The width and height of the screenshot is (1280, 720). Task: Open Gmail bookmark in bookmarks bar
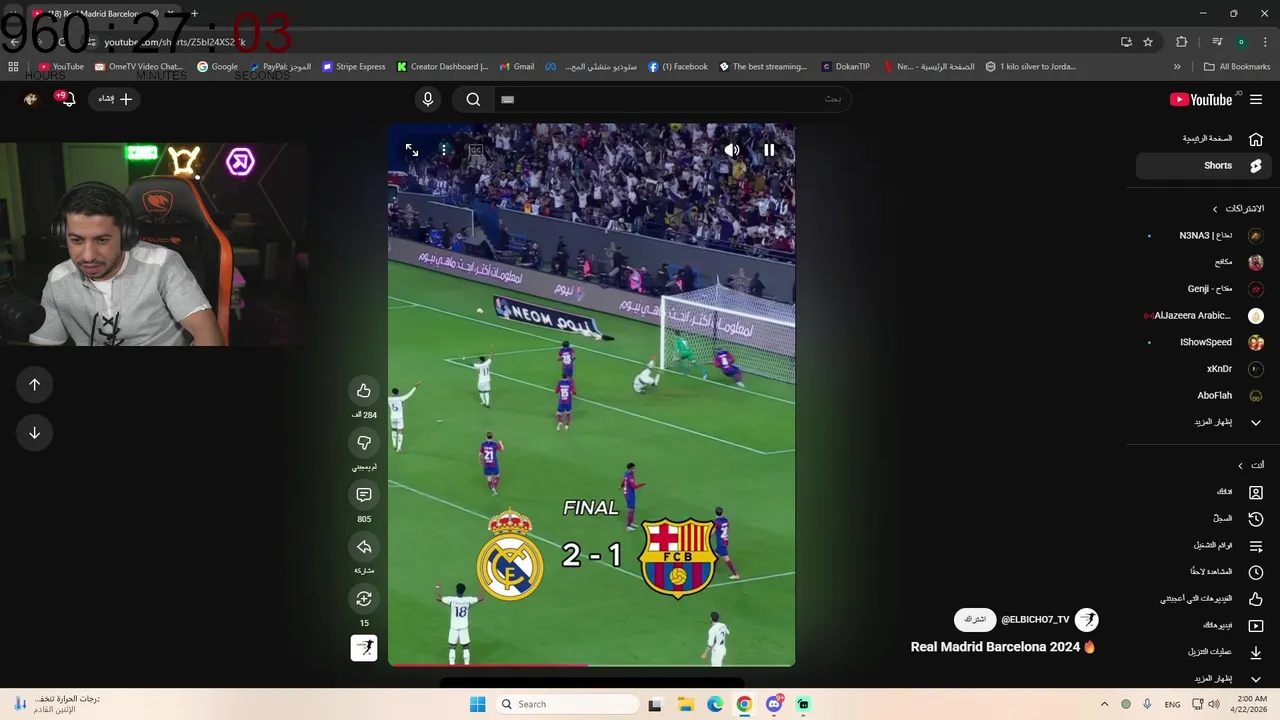pos(517,67)
